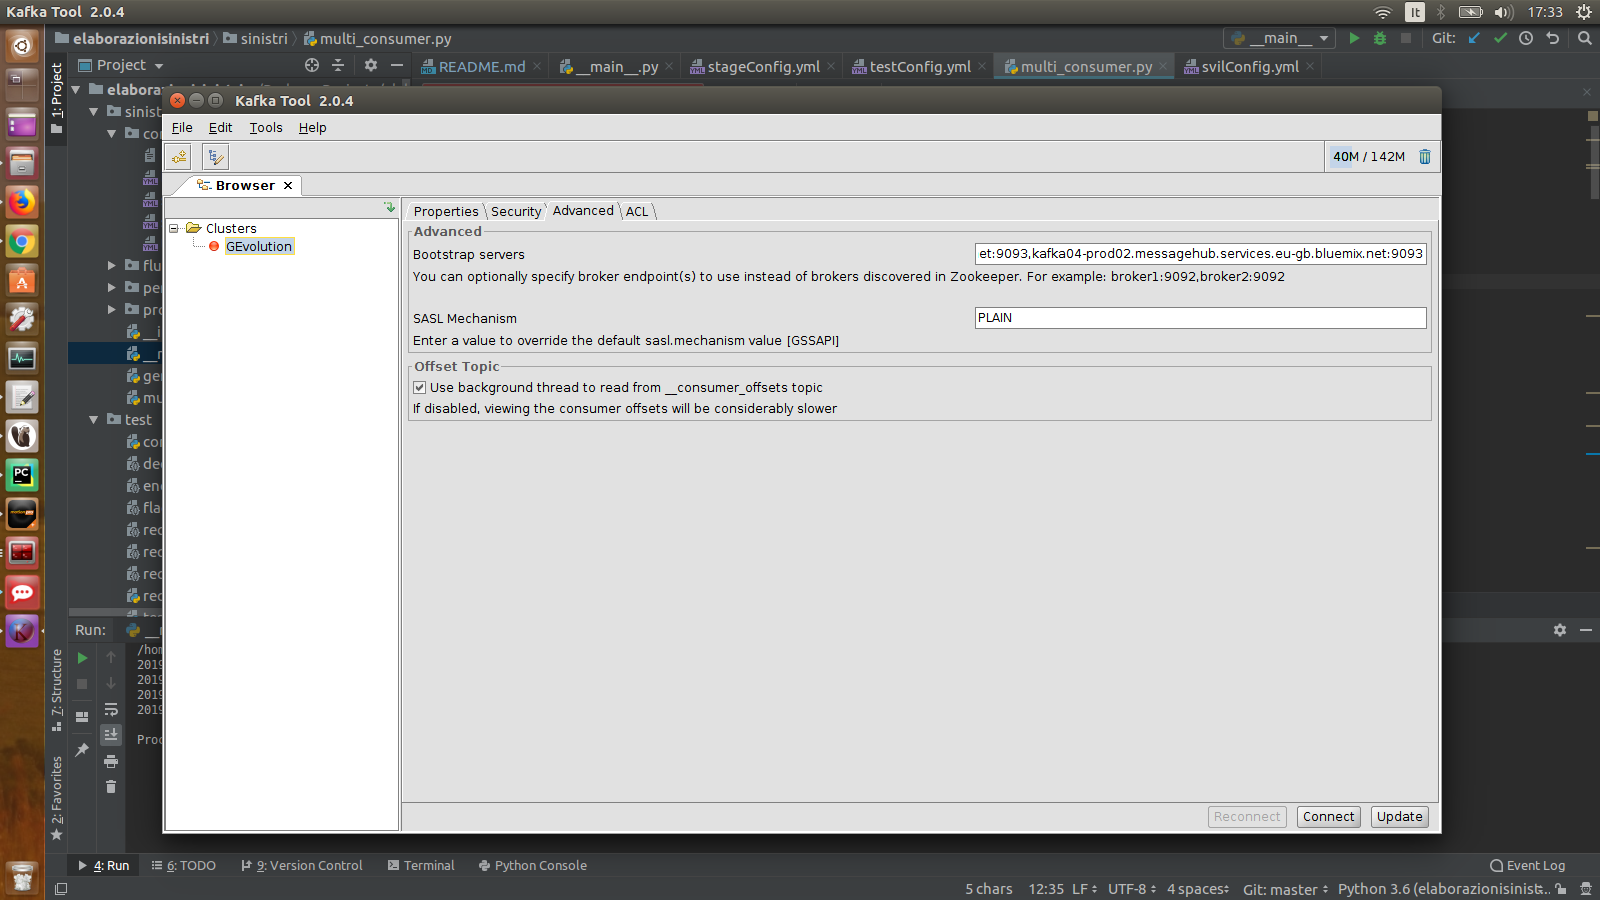
Task: Close the Browser tab
Action: (x=288, y=185)
